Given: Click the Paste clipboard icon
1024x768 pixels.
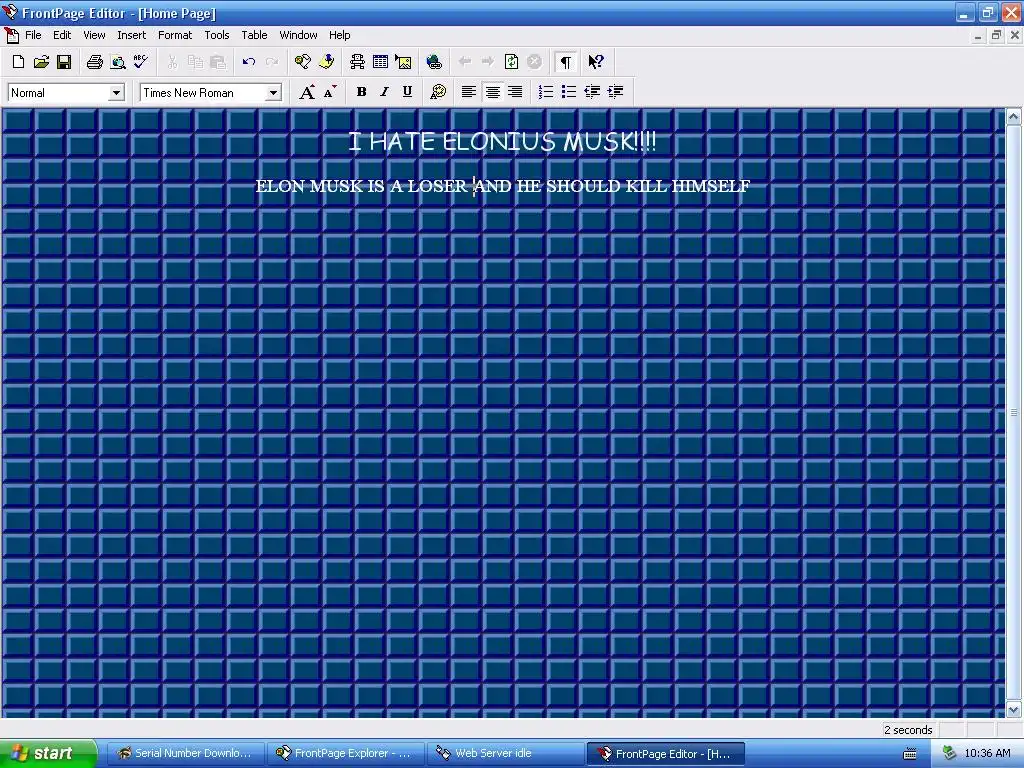Looking at the screenshot, I should [x=218, y=62].
